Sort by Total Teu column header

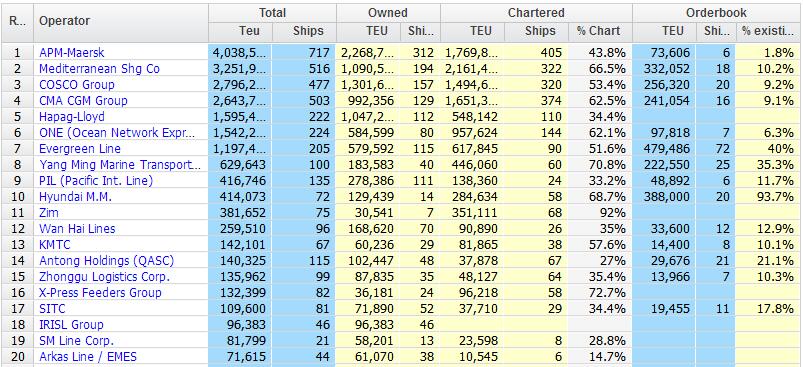click(249, 31)
